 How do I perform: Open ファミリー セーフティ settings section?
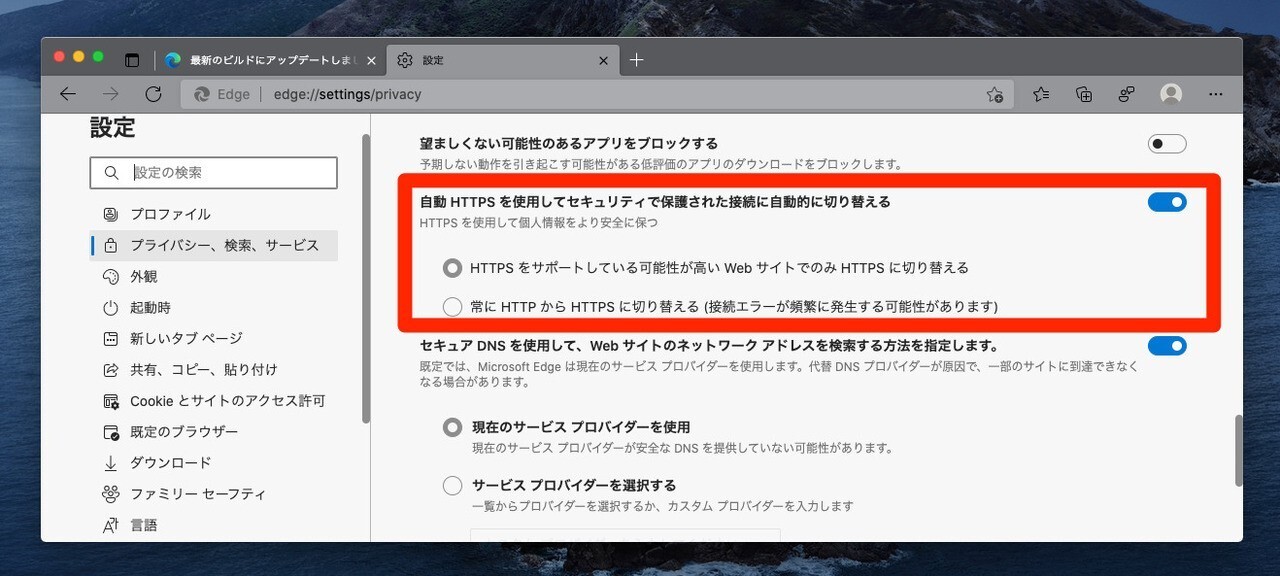point(214,493)
